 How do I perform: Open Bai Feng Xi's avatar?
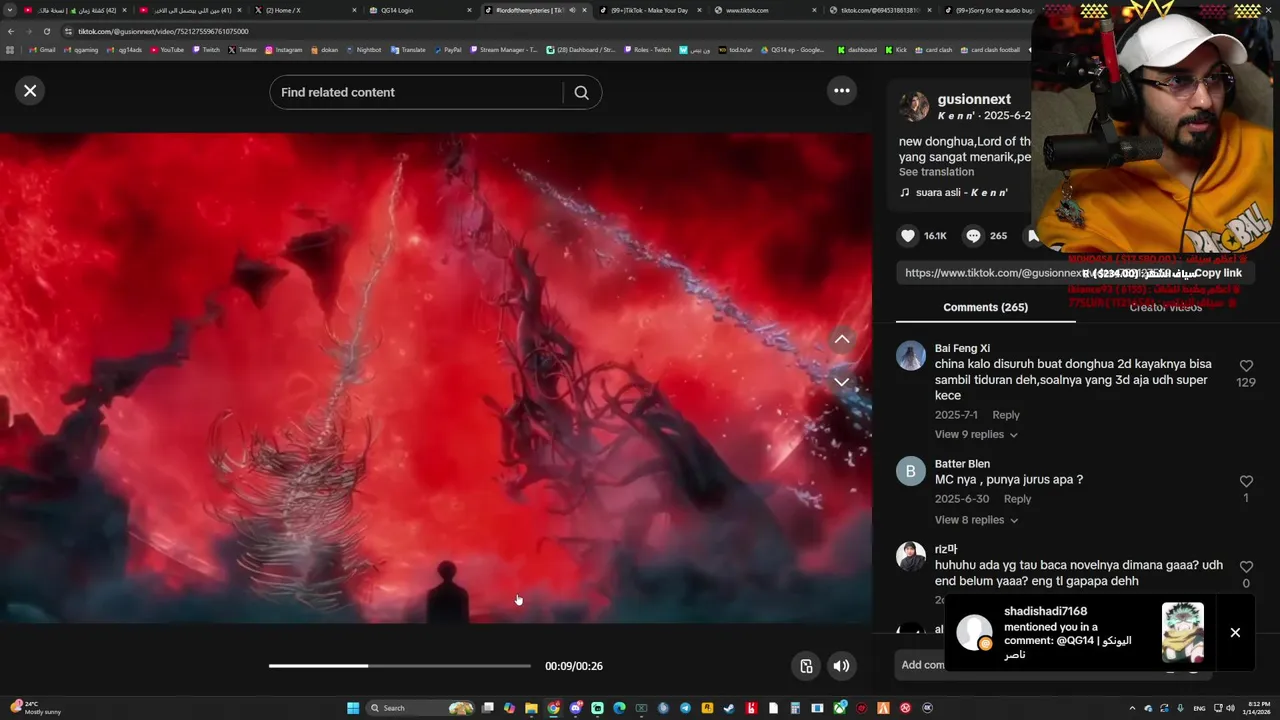tap(911, 355)
